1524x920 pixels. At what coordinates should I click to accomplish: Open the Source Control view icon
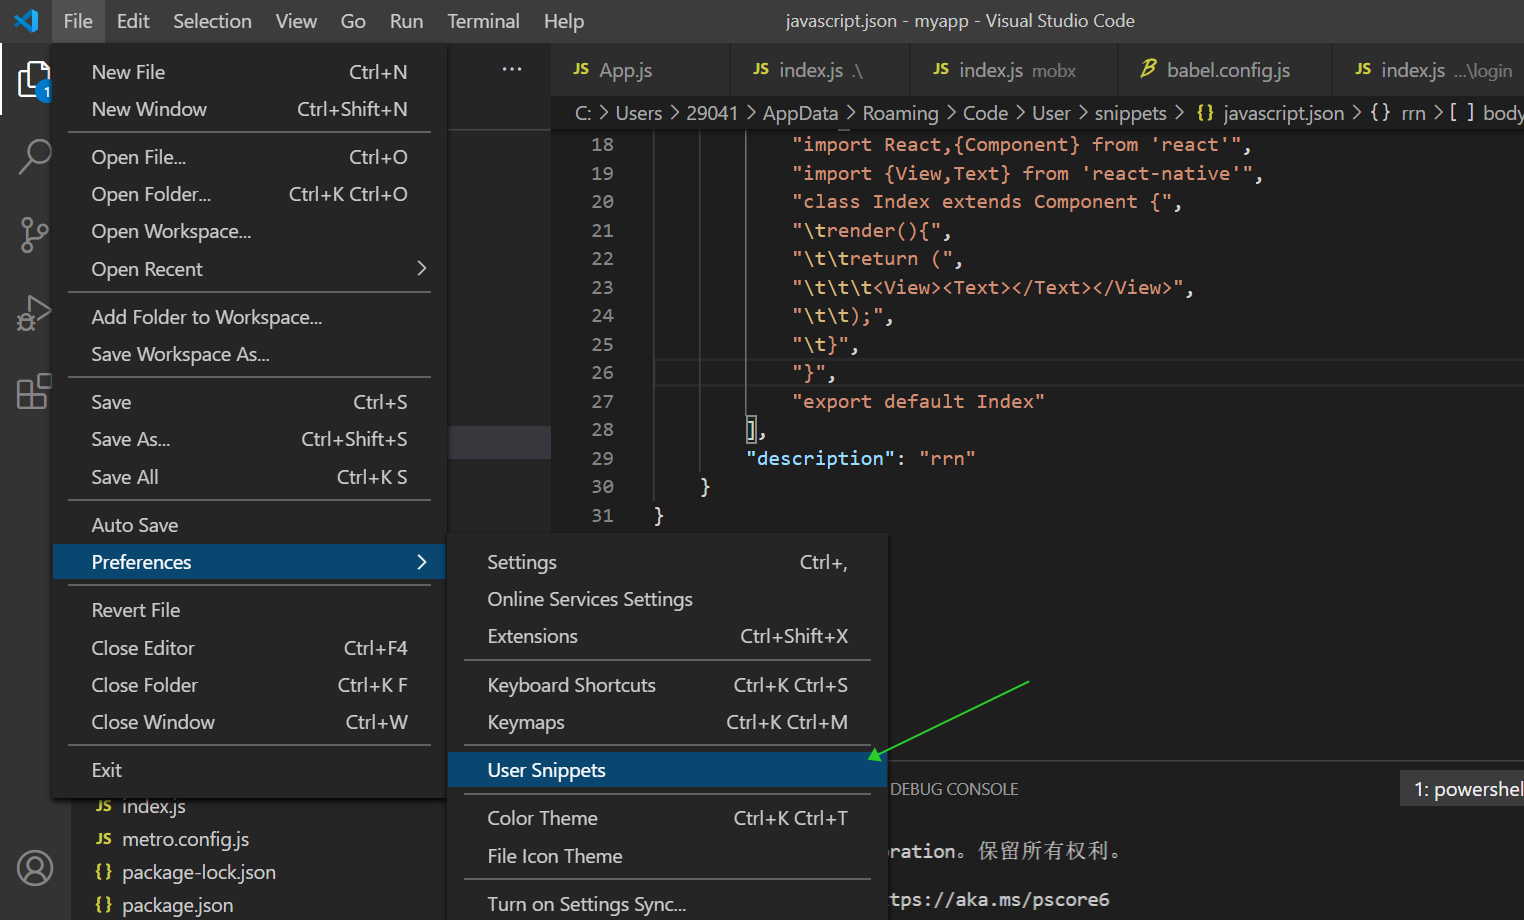(35, 235)
